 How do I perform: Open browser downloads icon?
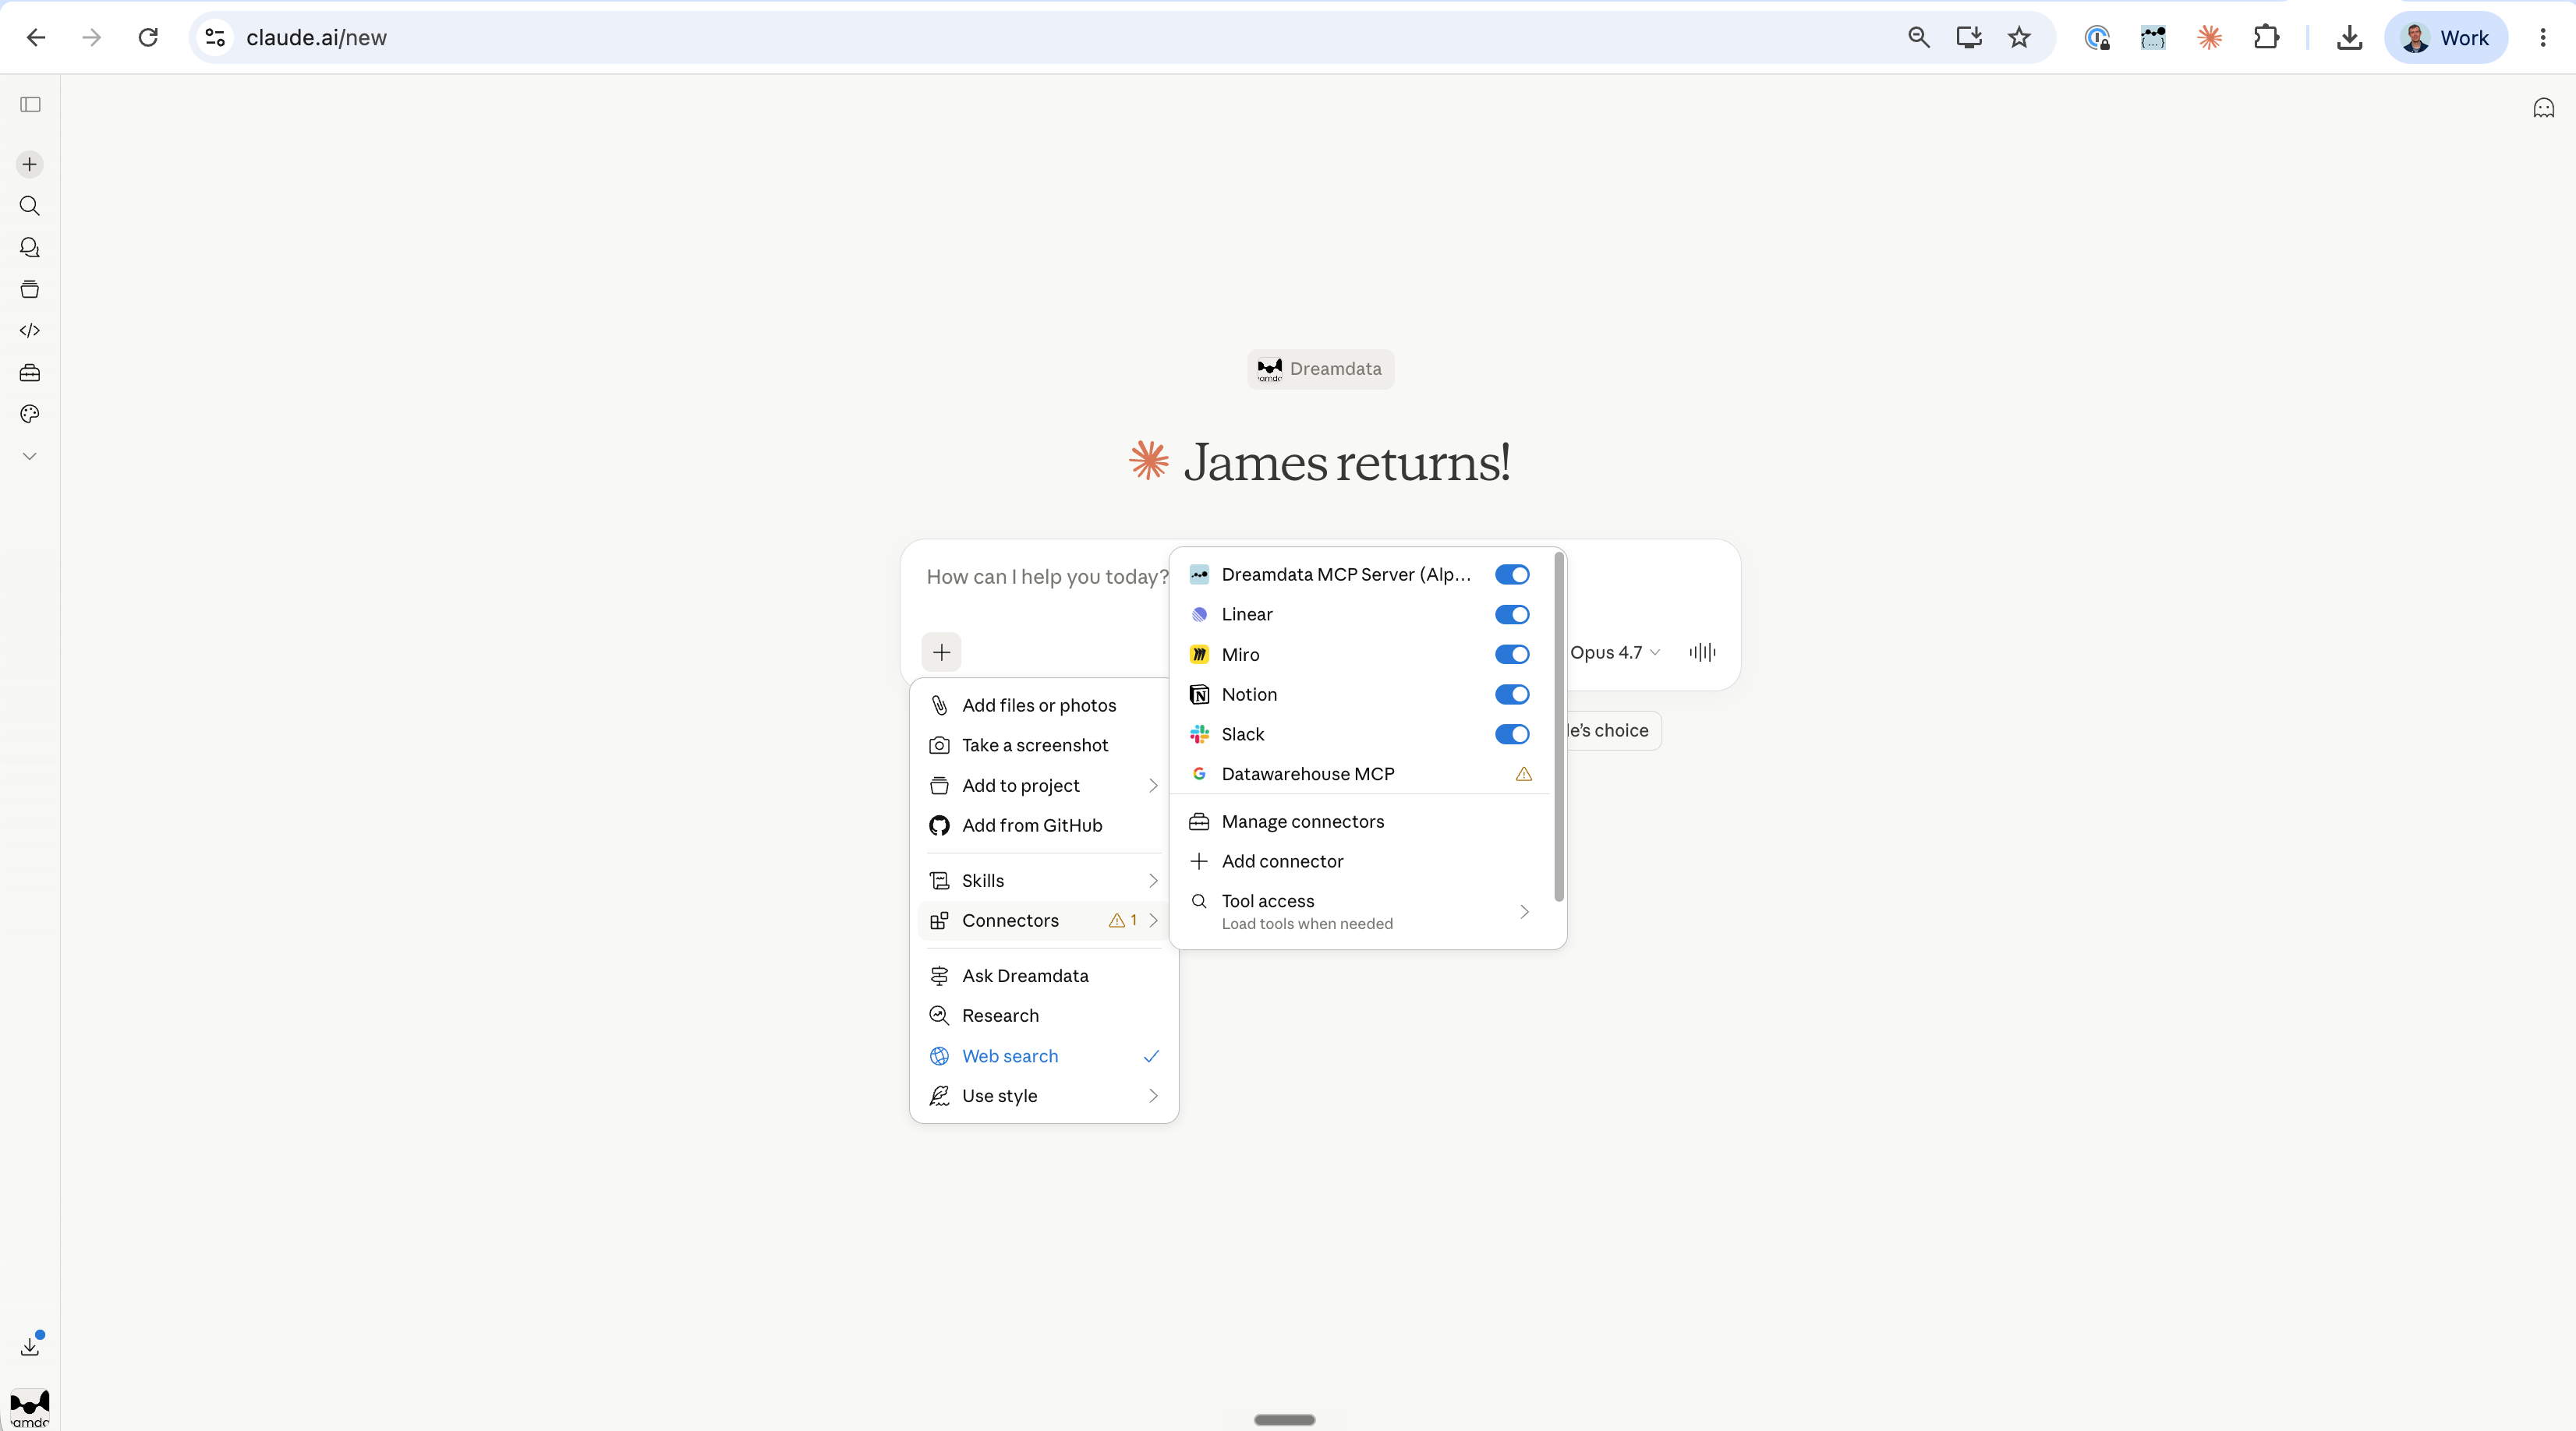(2349, 38)
